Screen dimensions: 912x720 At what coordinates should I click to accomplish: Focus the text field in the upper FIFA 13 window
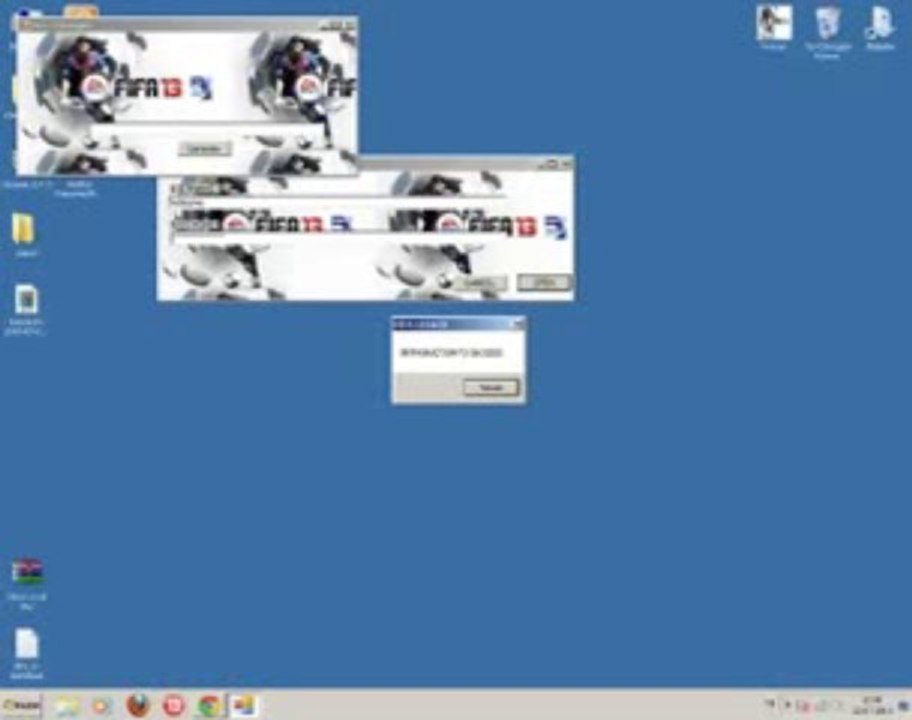[x=206, y=130]
